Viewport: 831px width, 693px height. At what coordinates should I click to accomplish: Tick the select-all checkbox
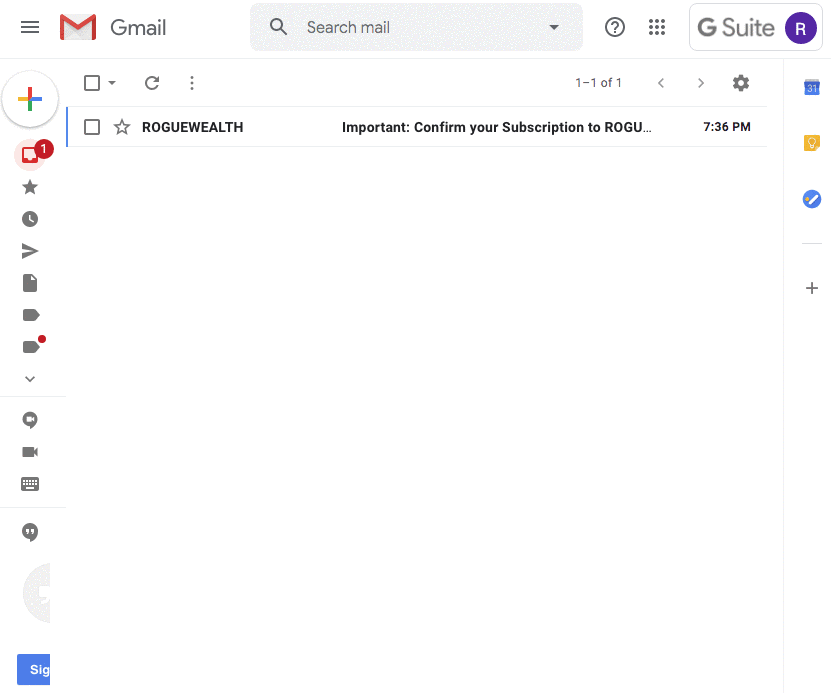92,83
